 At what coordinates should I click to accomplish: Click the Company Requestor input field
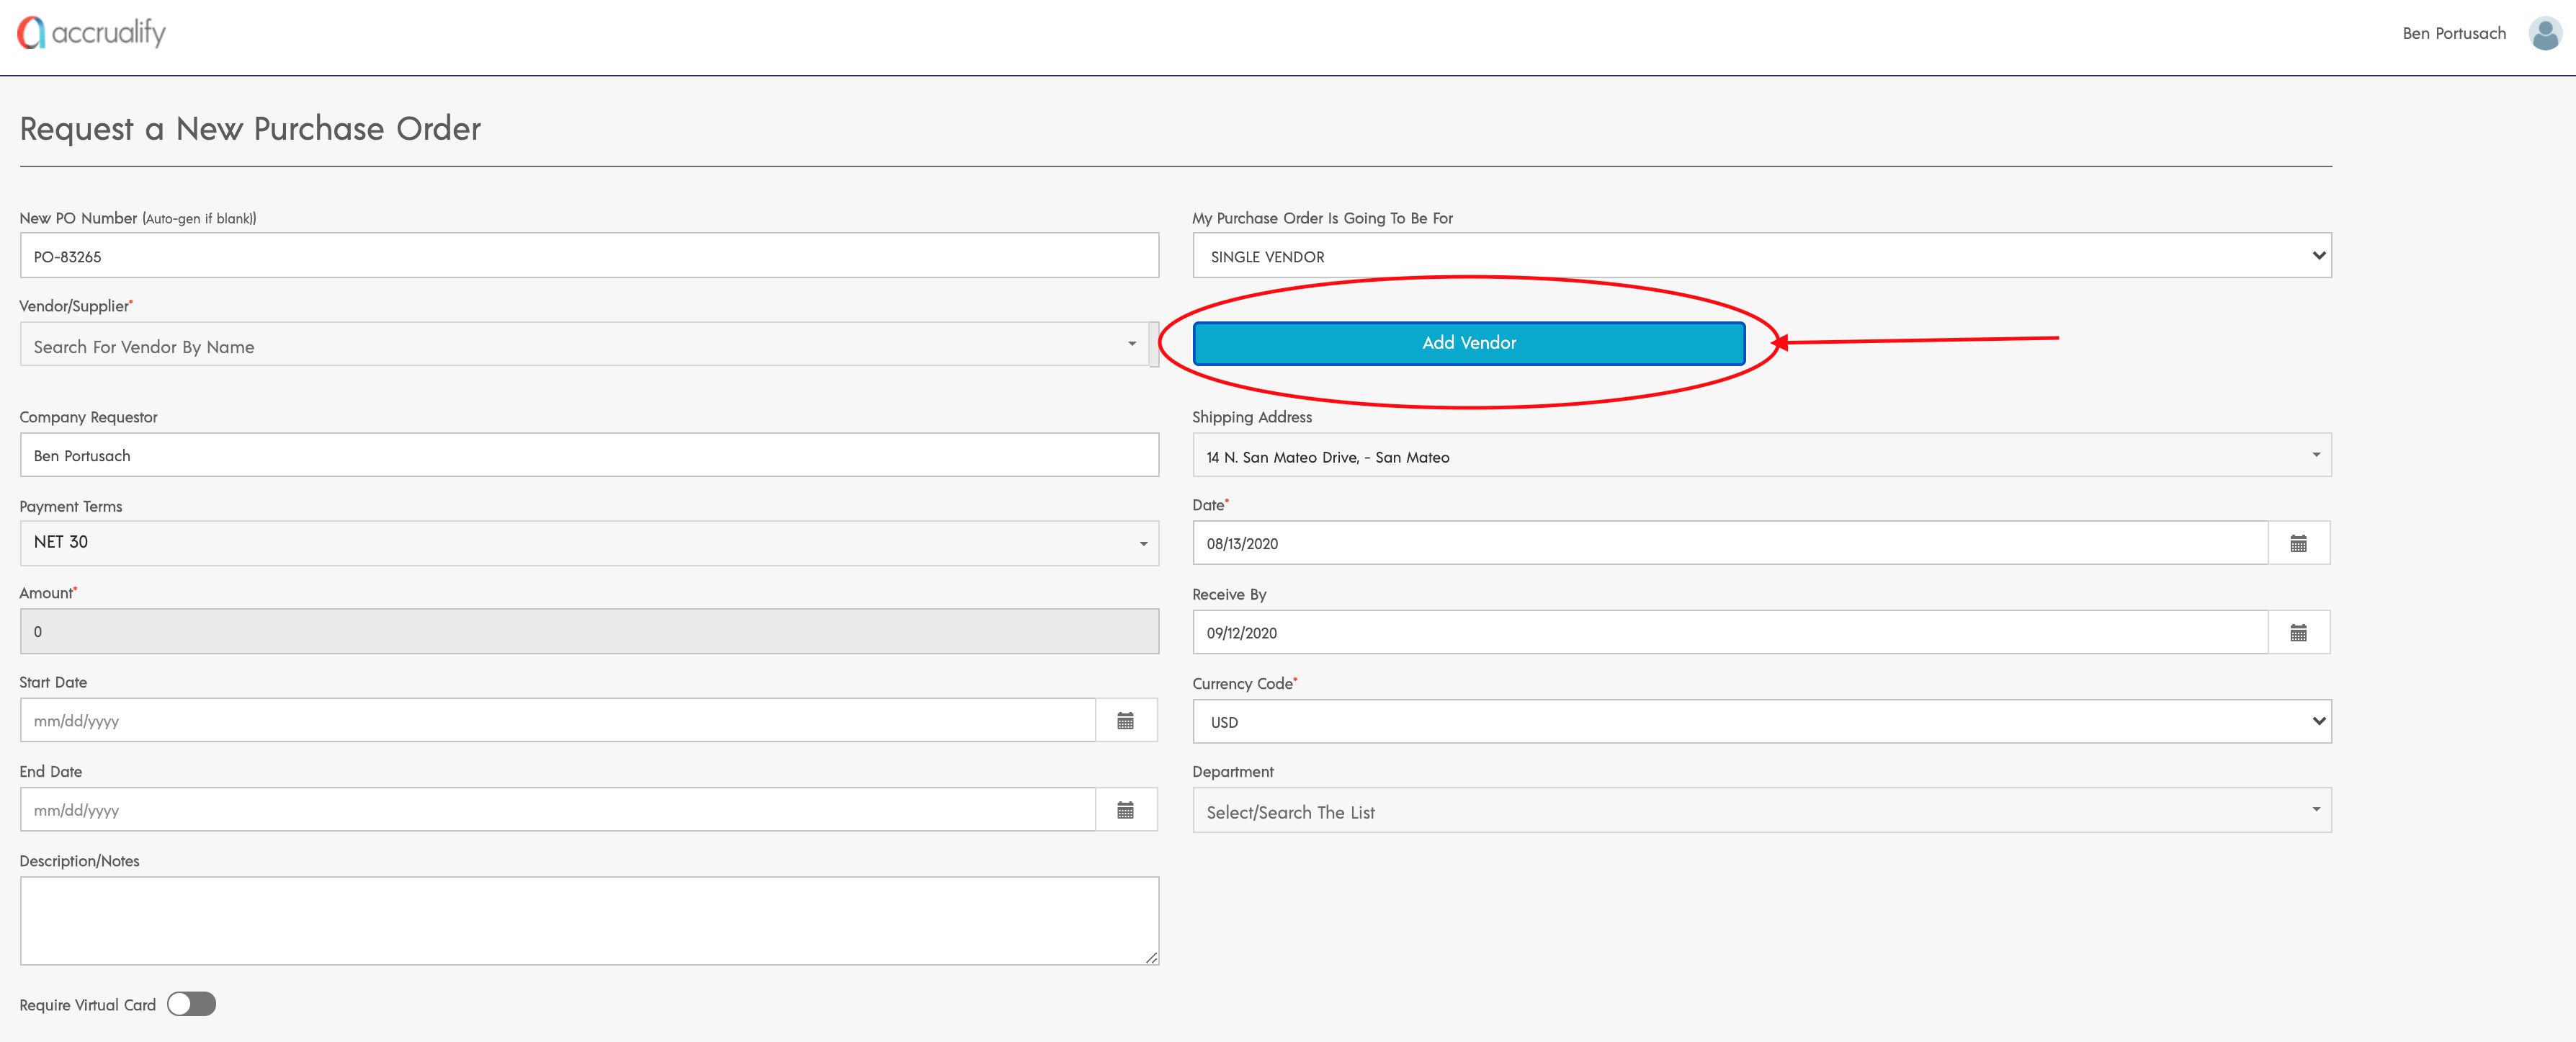(x=588, y=455)
